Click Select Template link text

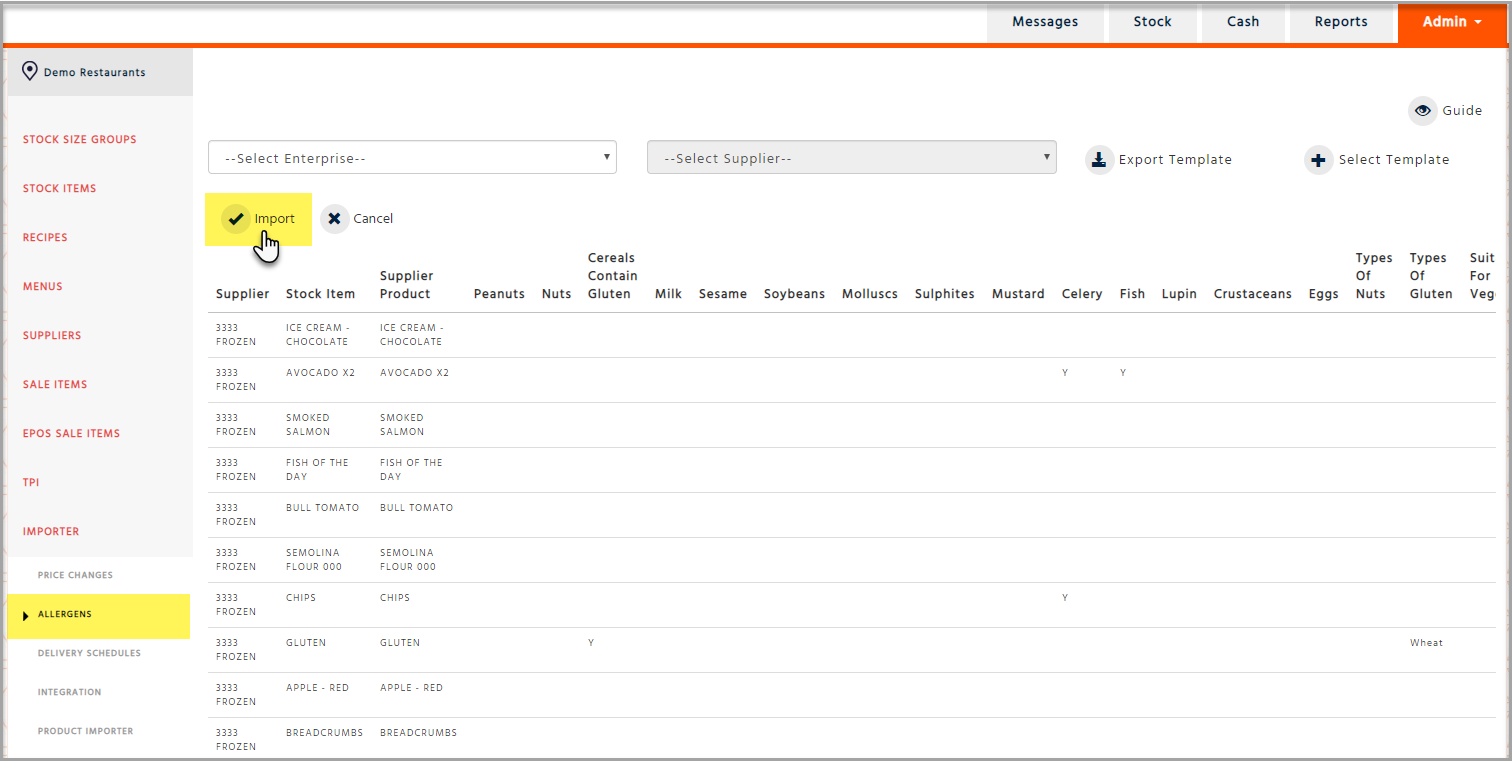[1394, 160]
